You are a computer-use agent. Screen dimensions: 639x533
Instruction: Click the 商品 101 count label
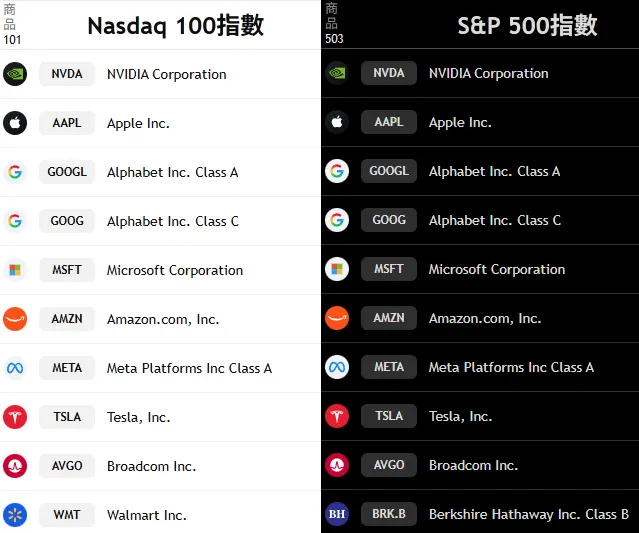click(x=12, y=24)
